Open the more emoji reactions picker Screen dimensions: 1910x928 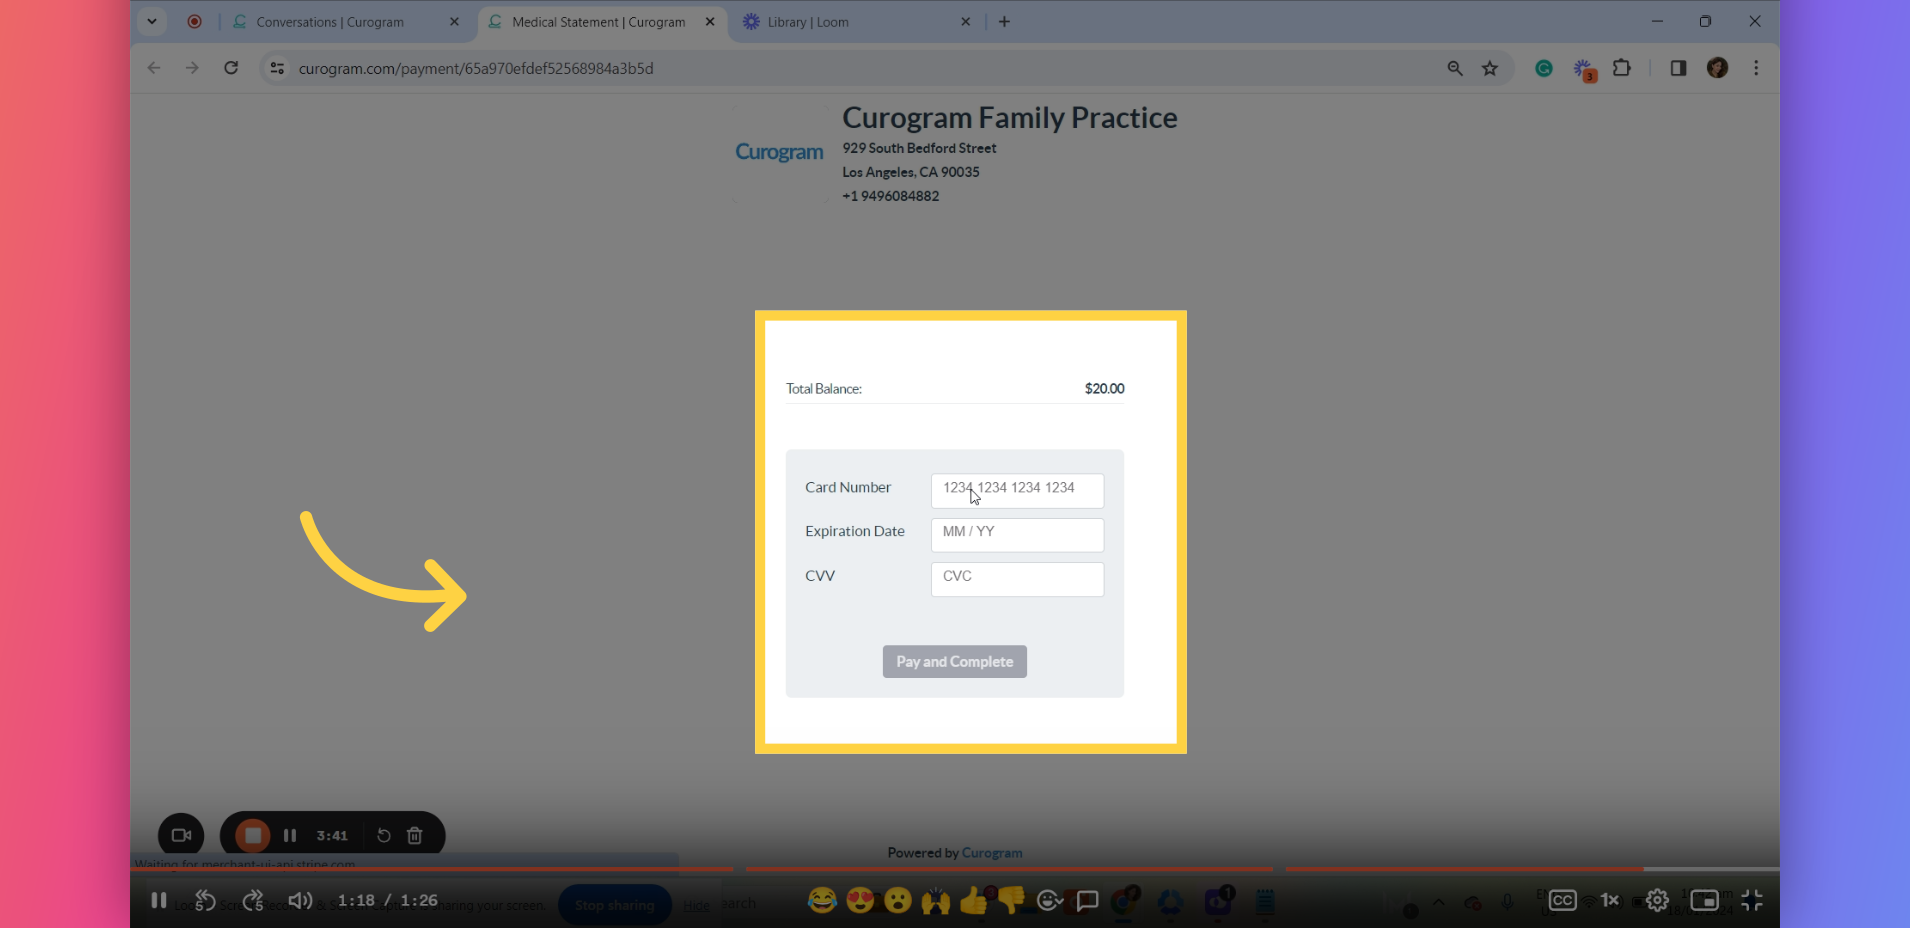tap(1049, 900)
